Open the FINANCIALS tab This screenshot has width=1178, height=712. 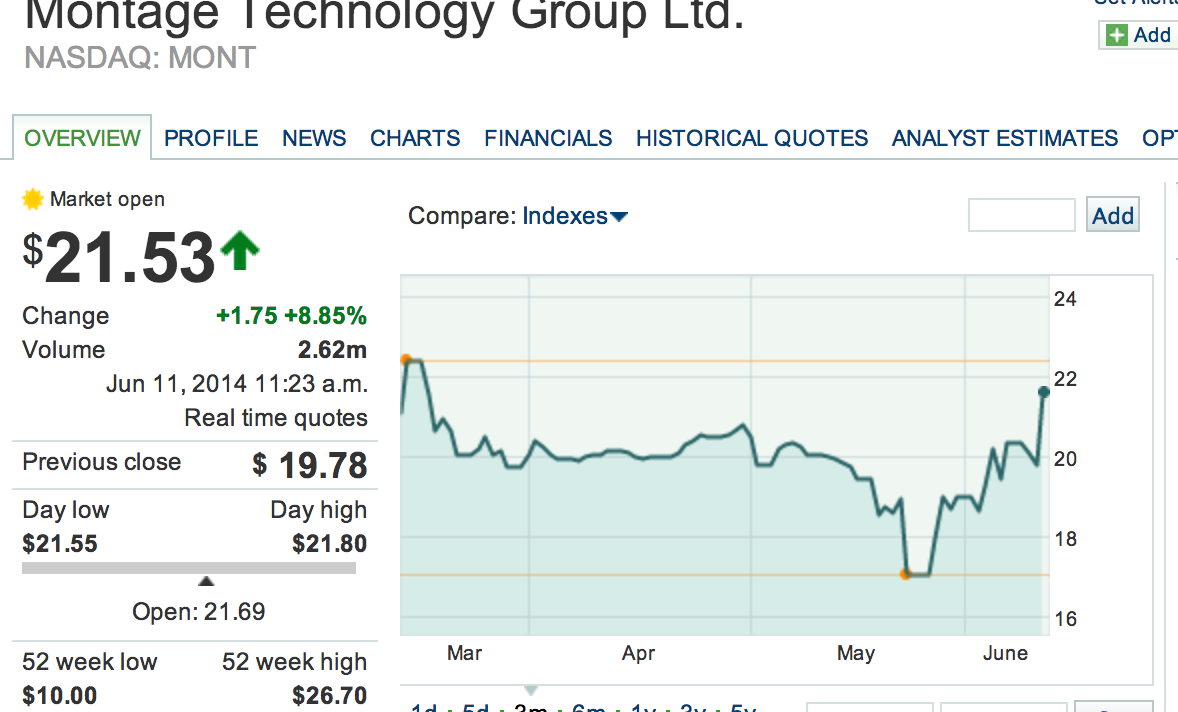(x=548, y=138)
